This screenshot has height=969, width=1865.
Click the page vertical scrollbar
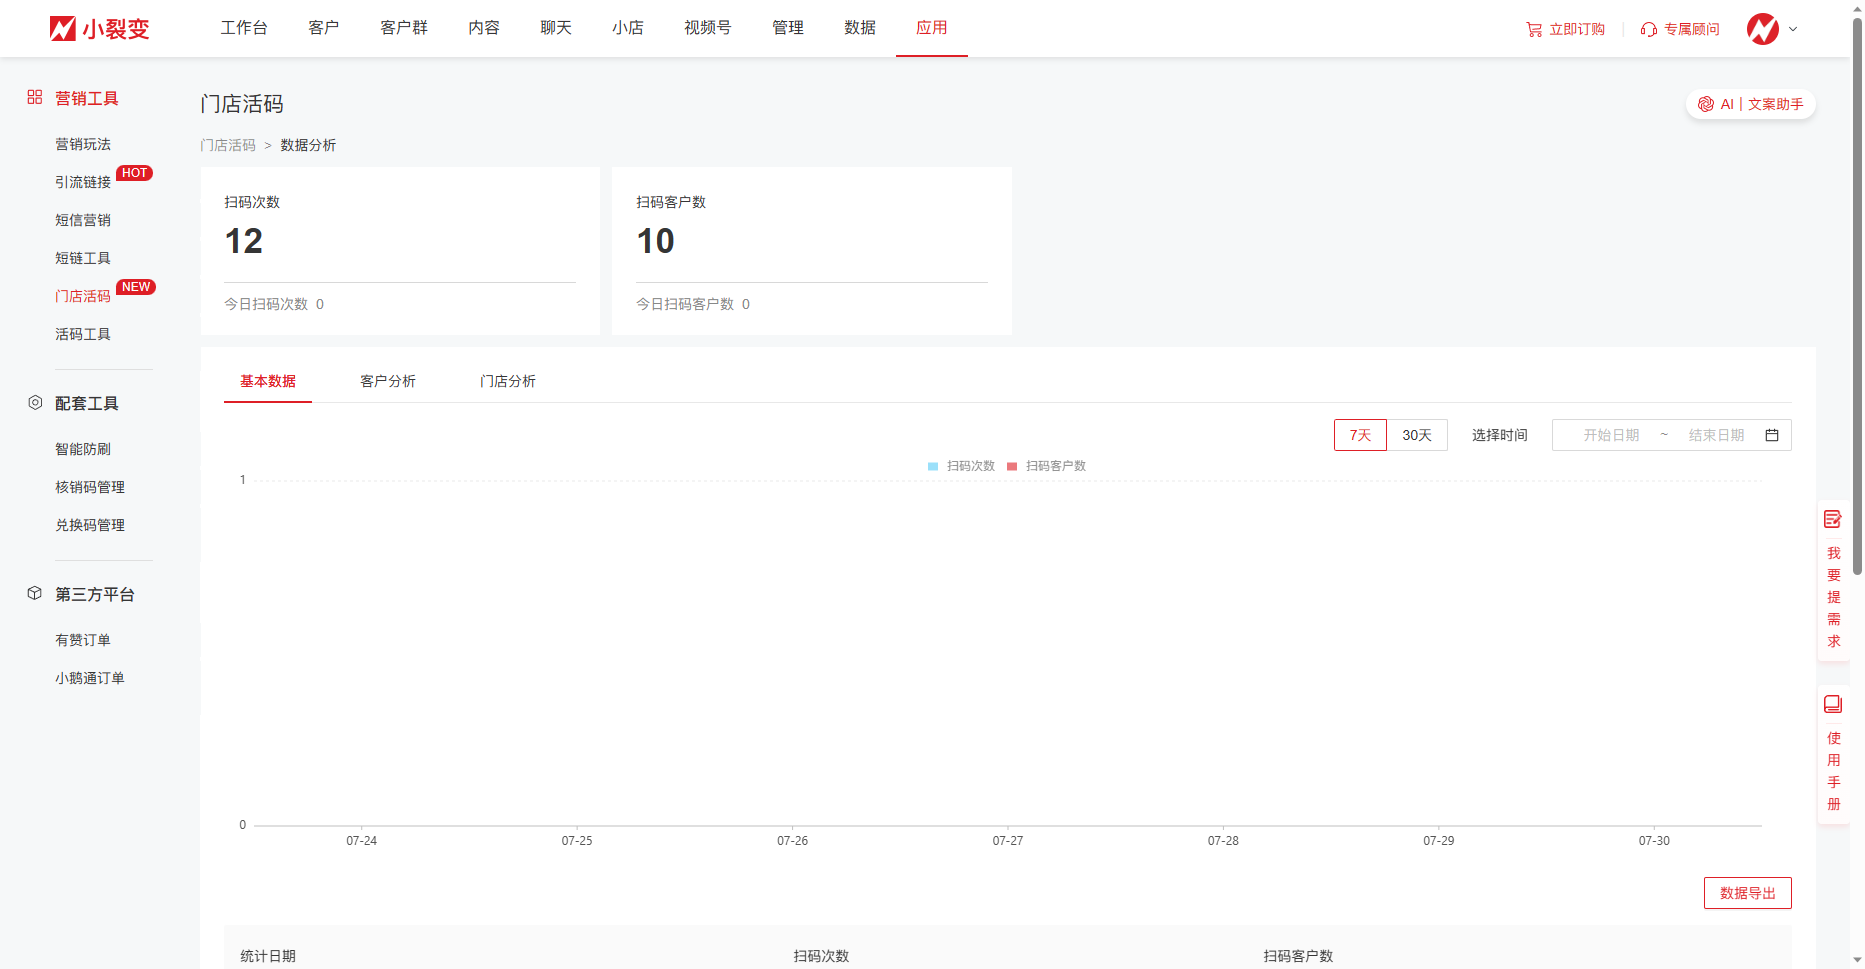click(x=1857, y=300)
